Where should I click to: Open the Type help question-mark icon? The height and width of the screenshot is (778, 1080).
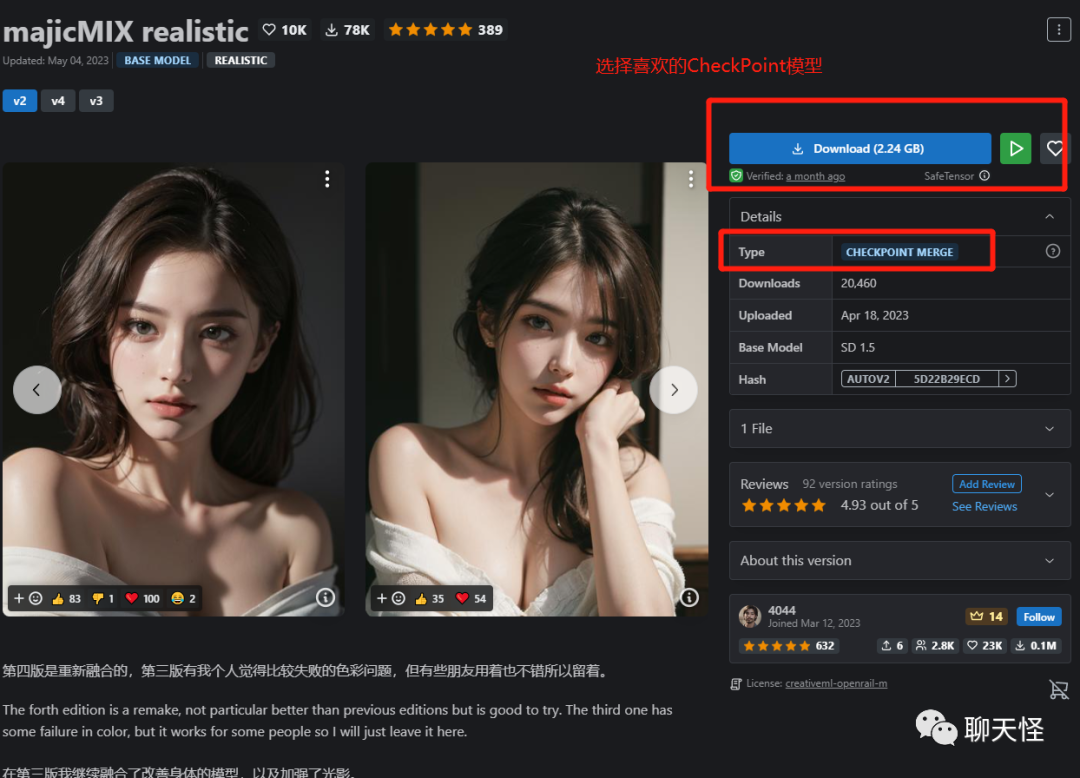(1052, 251)
